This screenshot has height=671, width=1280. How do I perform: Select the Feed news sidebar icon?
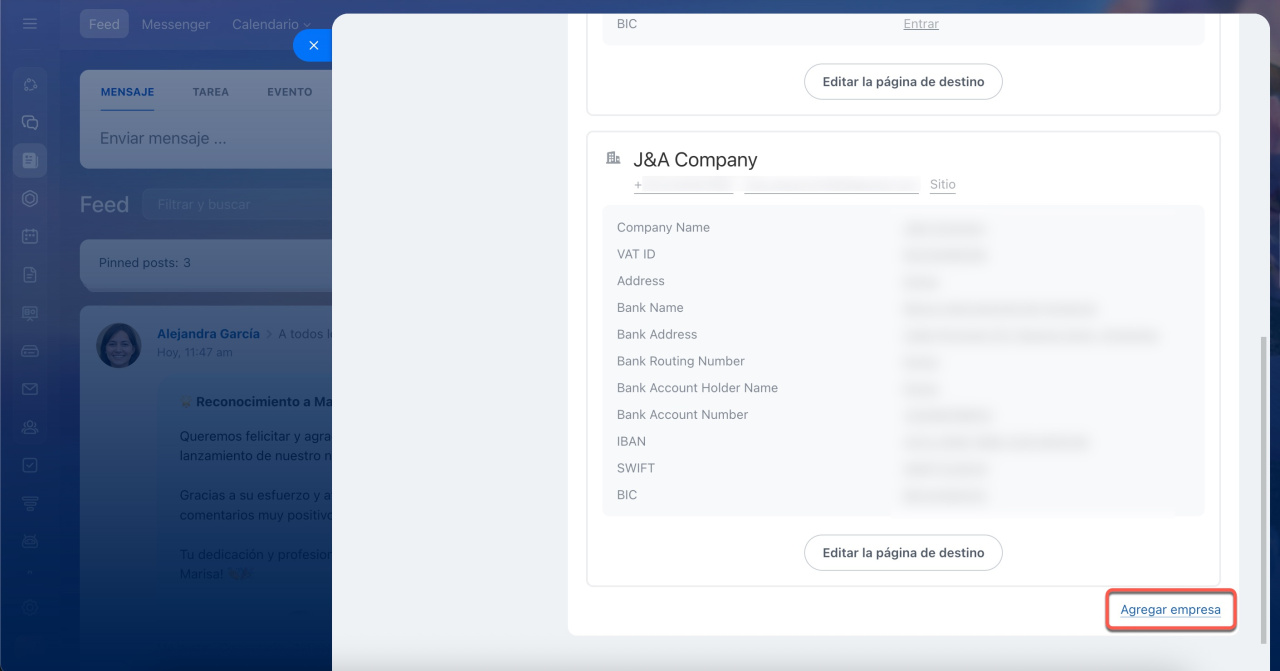(x=30, y=160)
